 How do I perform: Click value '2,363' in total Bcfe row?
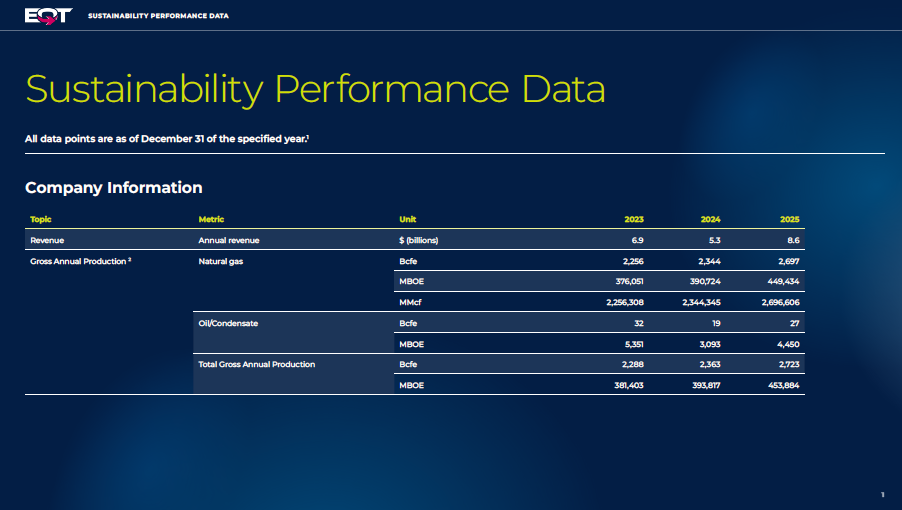point(710,364)
